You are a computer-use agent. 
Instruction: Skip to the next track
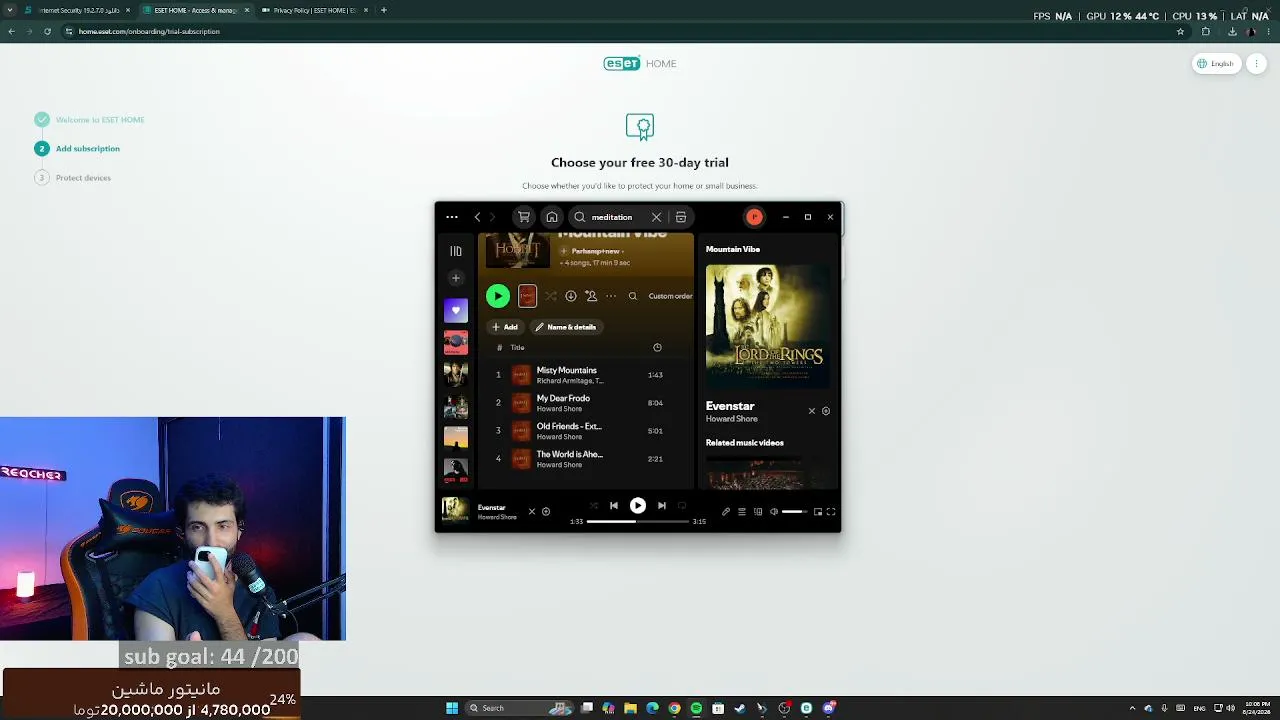click(x=661, y=506)
